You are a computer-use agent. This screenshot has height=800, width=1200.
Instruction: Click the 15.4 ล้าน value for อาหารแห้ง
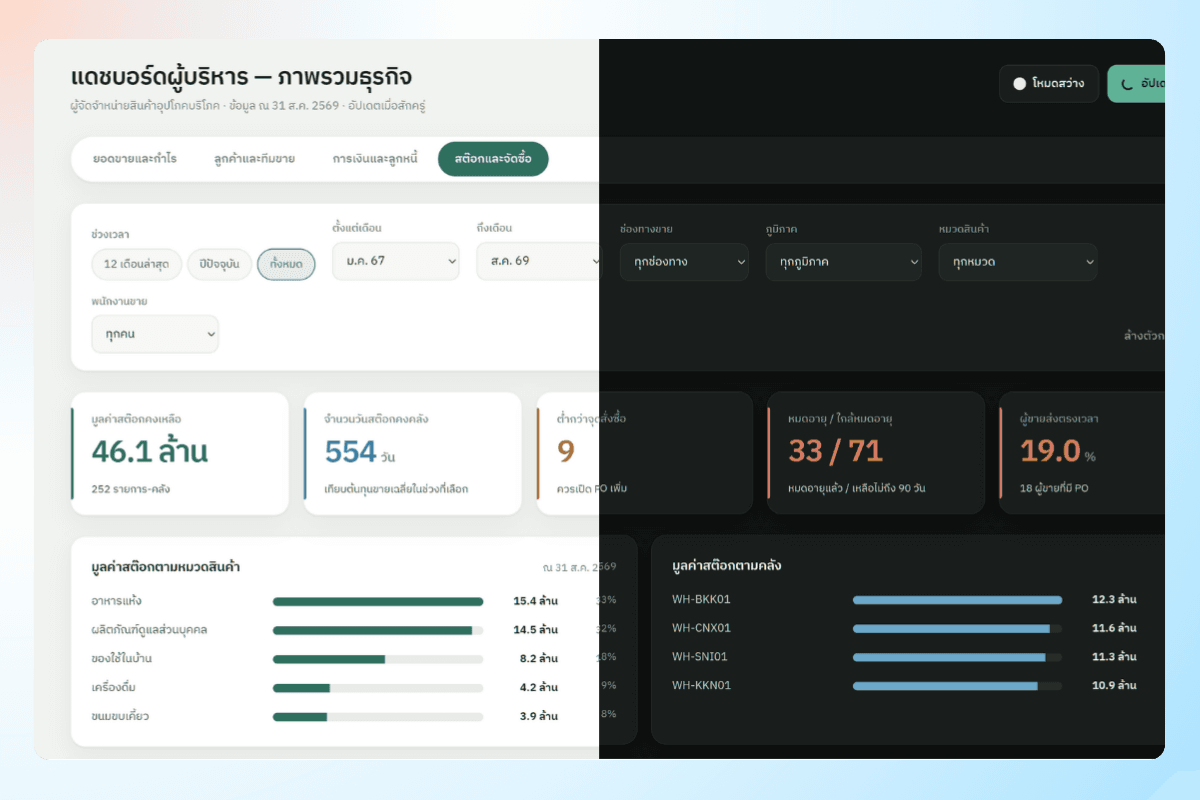pyautogui.click(x=535, y=601)
